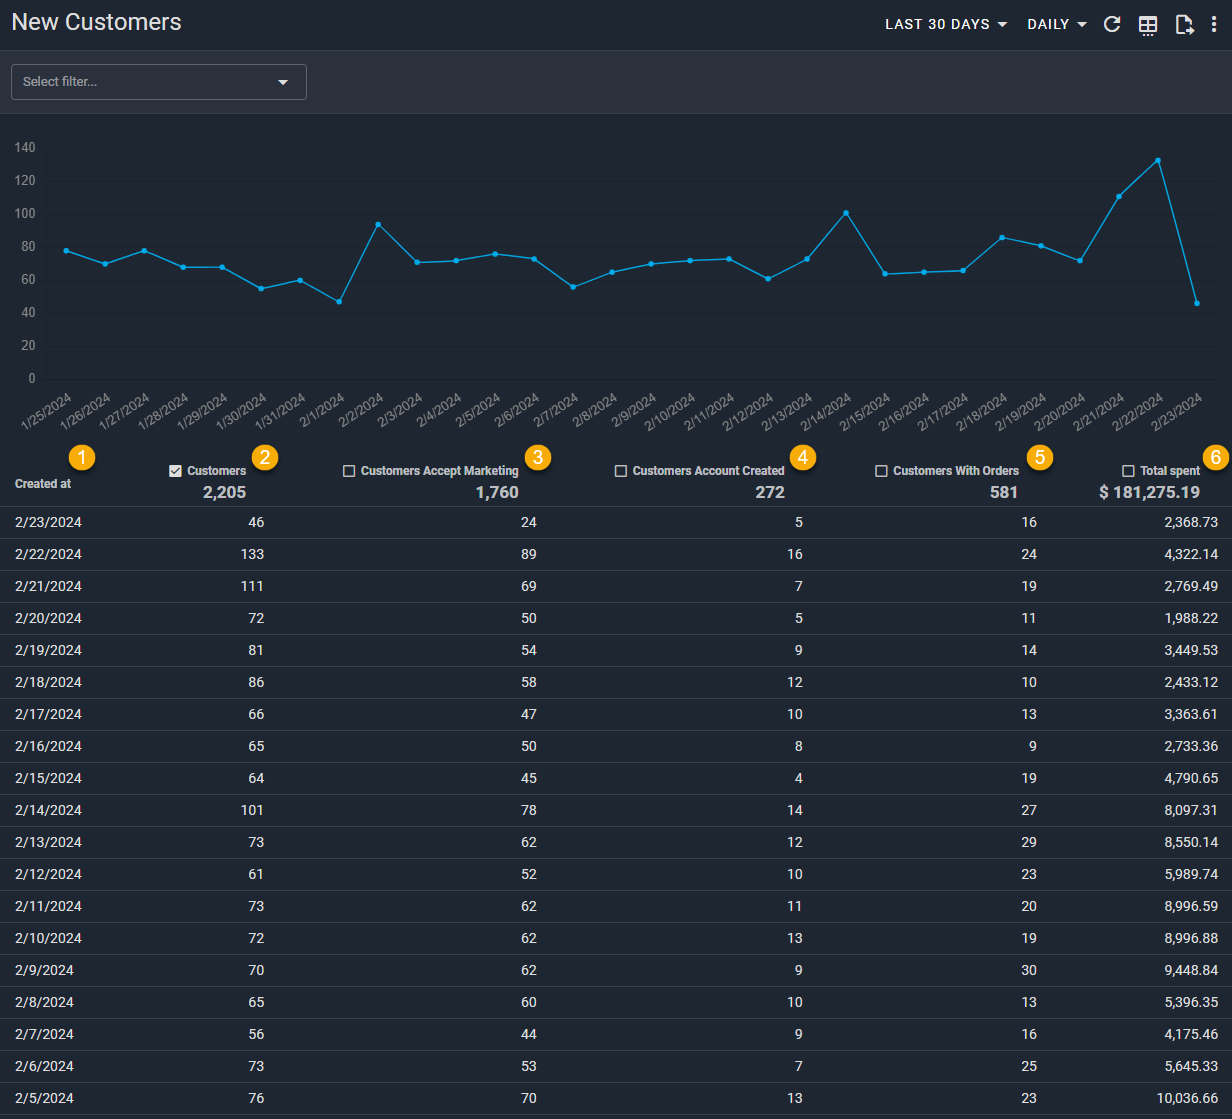This screenshot has width=1232, height=1119.
Task: Open the Last 30 Days range dropdown
Action: click(946, 25)
